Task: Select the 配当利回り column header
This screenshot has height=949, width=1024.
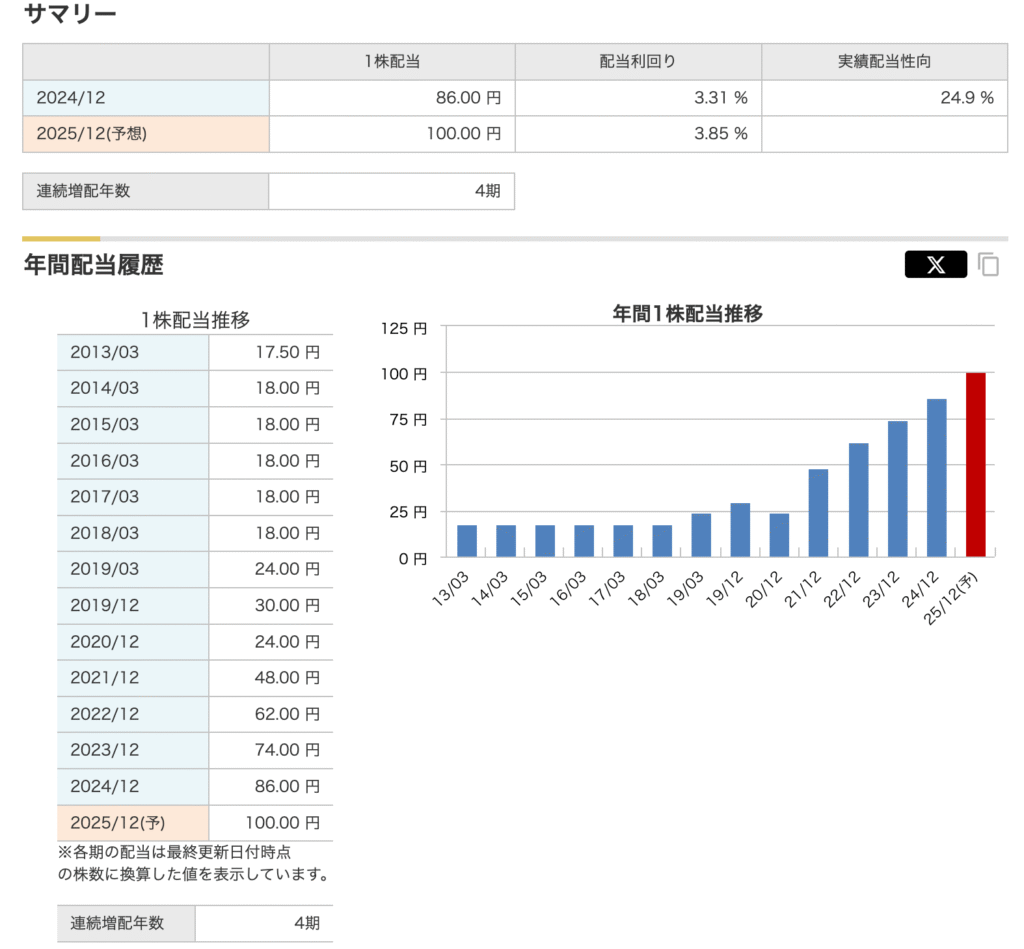Action: coord(638,61)
